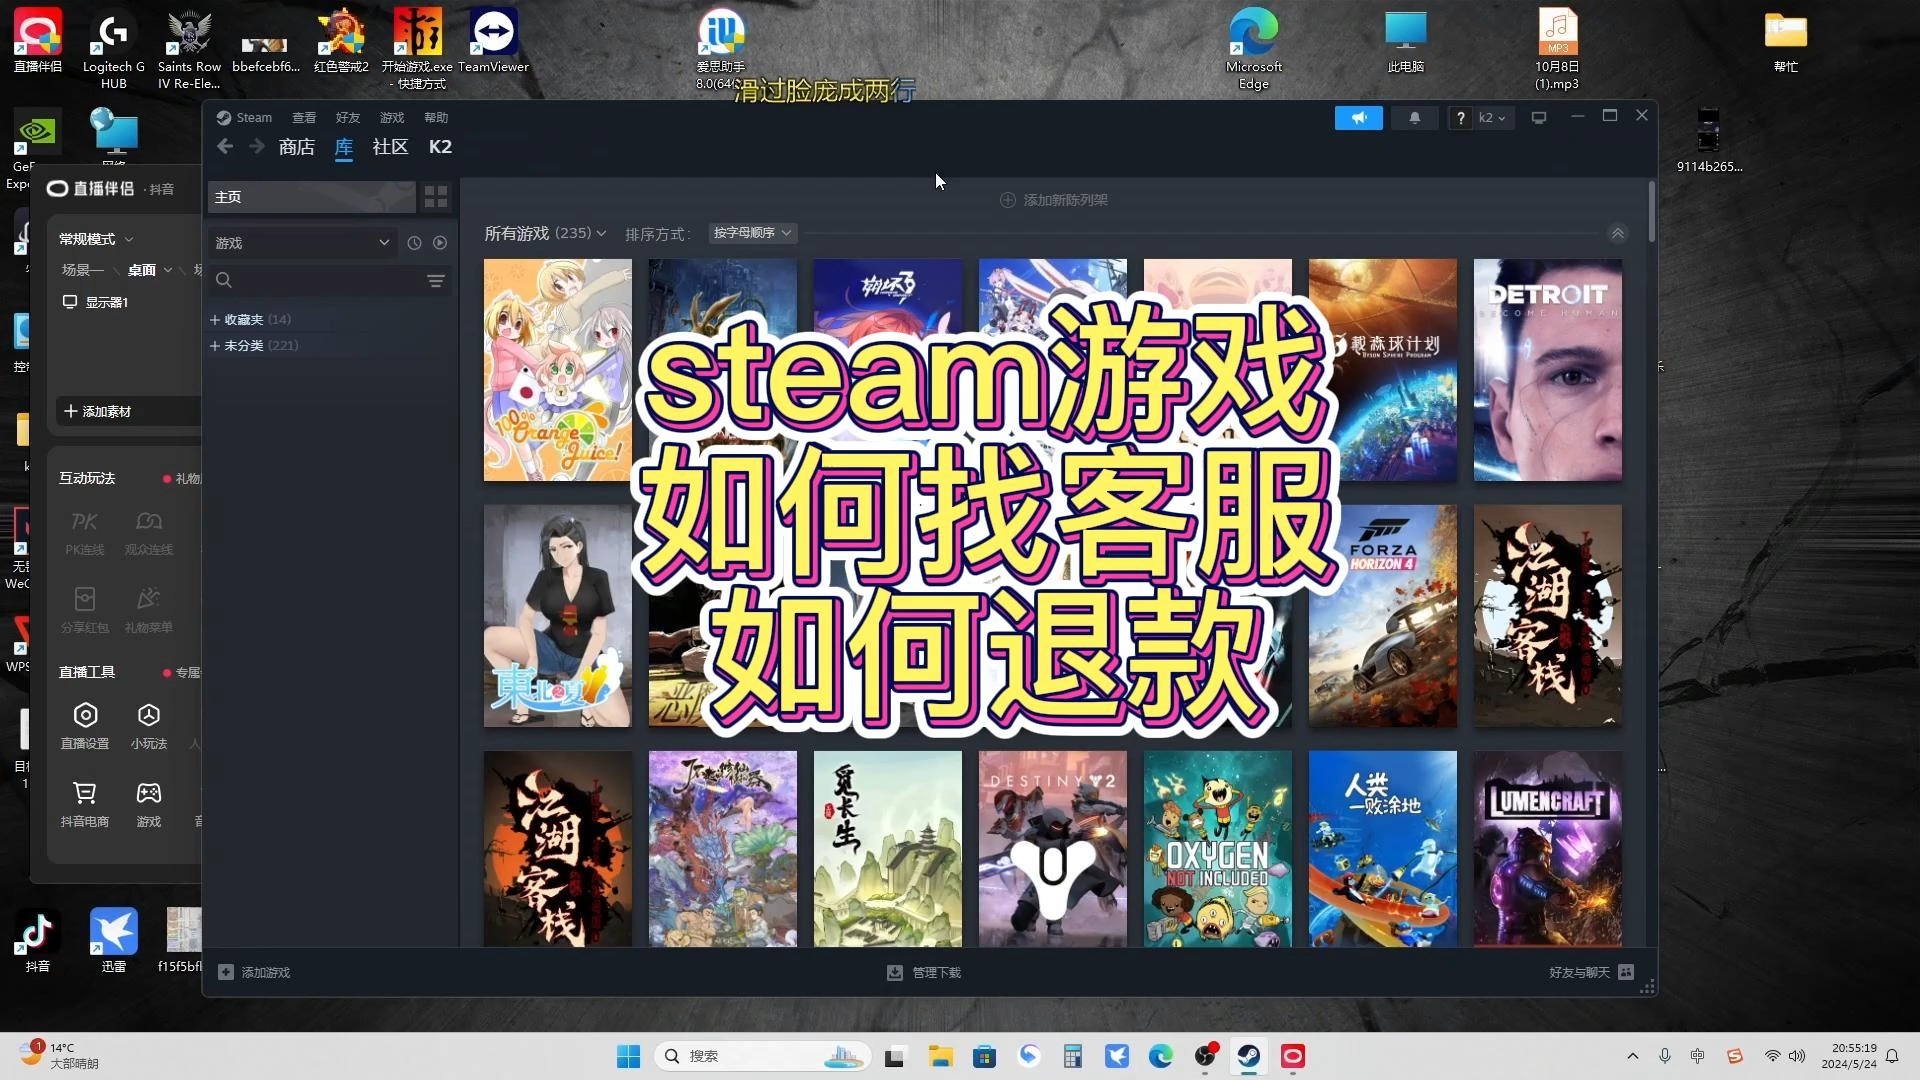The width and height of the screenshot is (1920, 1080).
Task: Open 游戏 menu in Steam menu bar
Action: tap(392, 118)
